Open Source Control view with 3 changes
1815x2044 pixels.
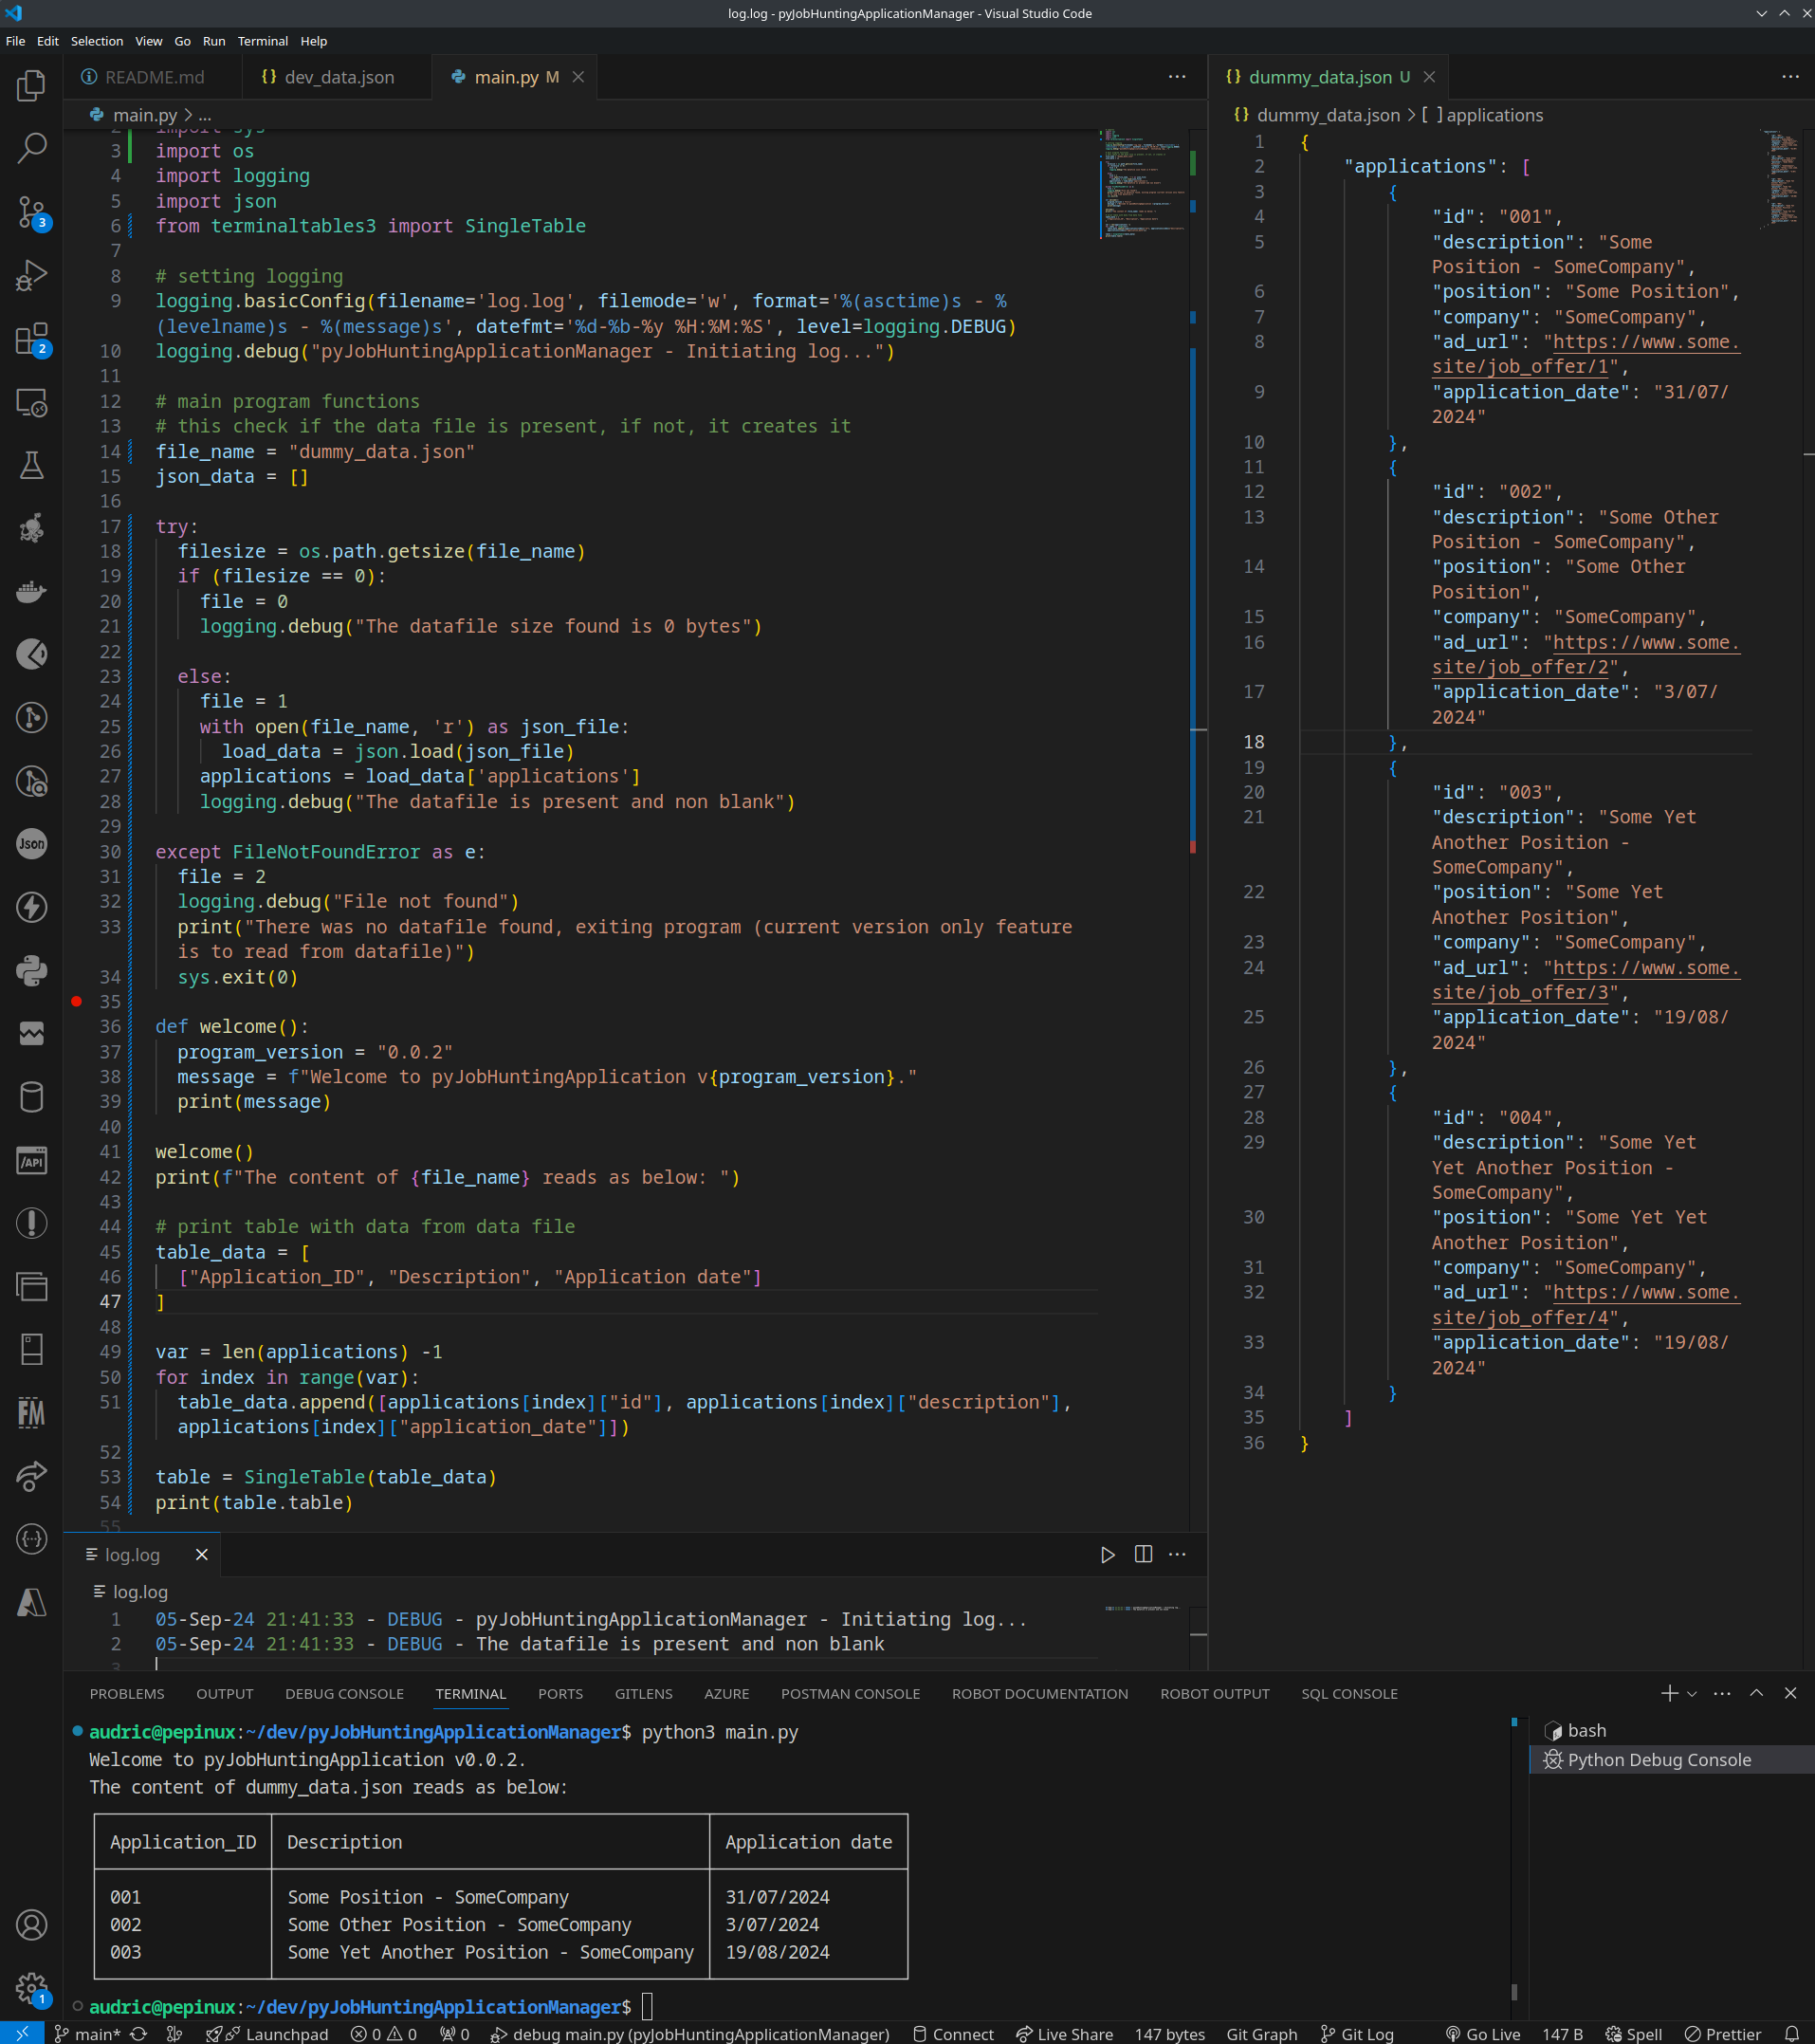coord(32,212)
